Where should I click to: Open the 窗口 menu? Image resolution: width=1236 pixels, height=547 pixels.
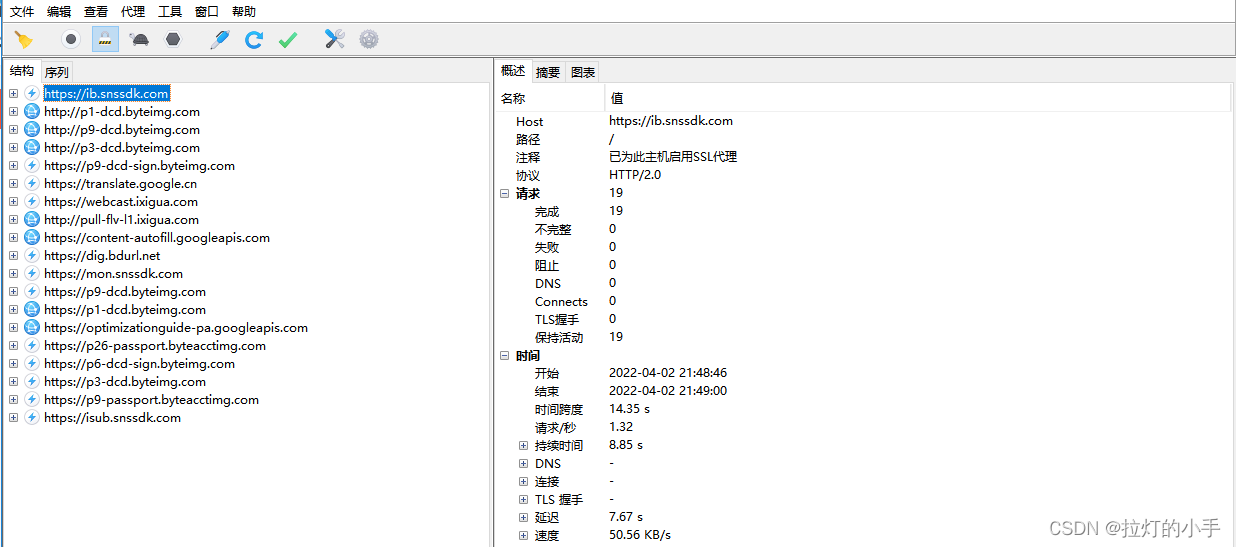(x=207, y=12)
